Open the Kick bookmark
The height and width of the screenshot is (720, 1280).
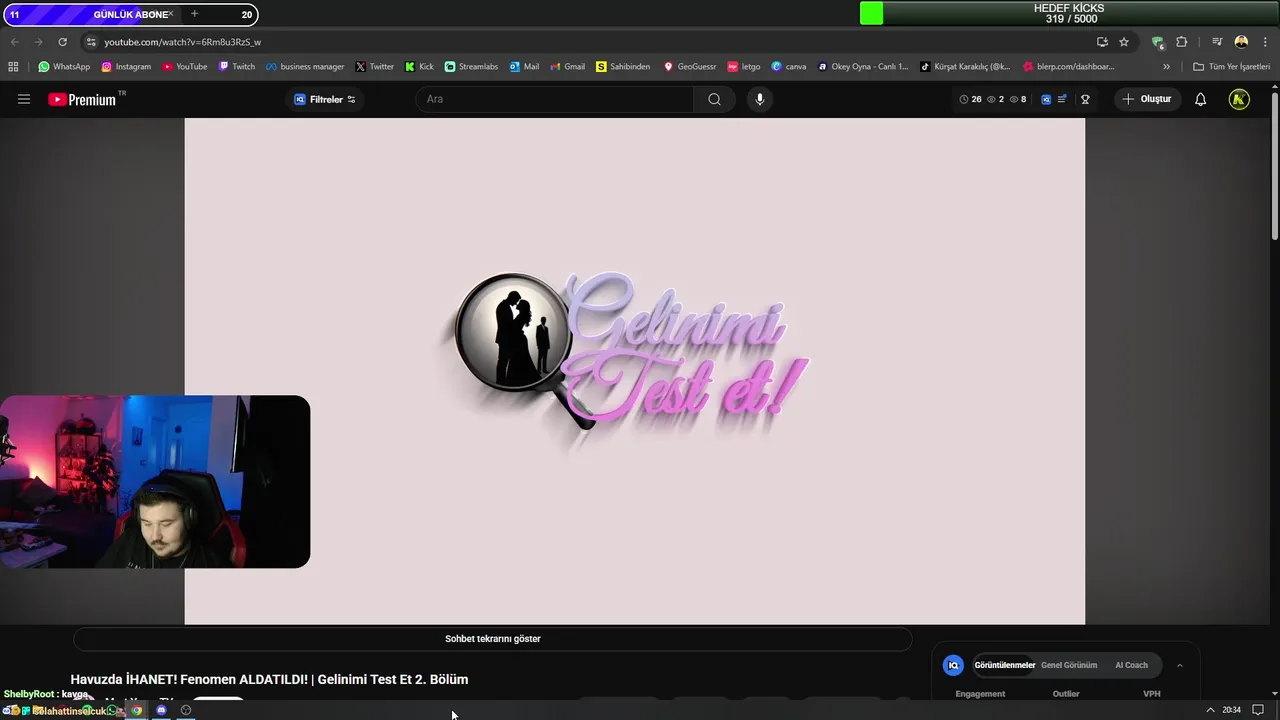coord(419,67)
